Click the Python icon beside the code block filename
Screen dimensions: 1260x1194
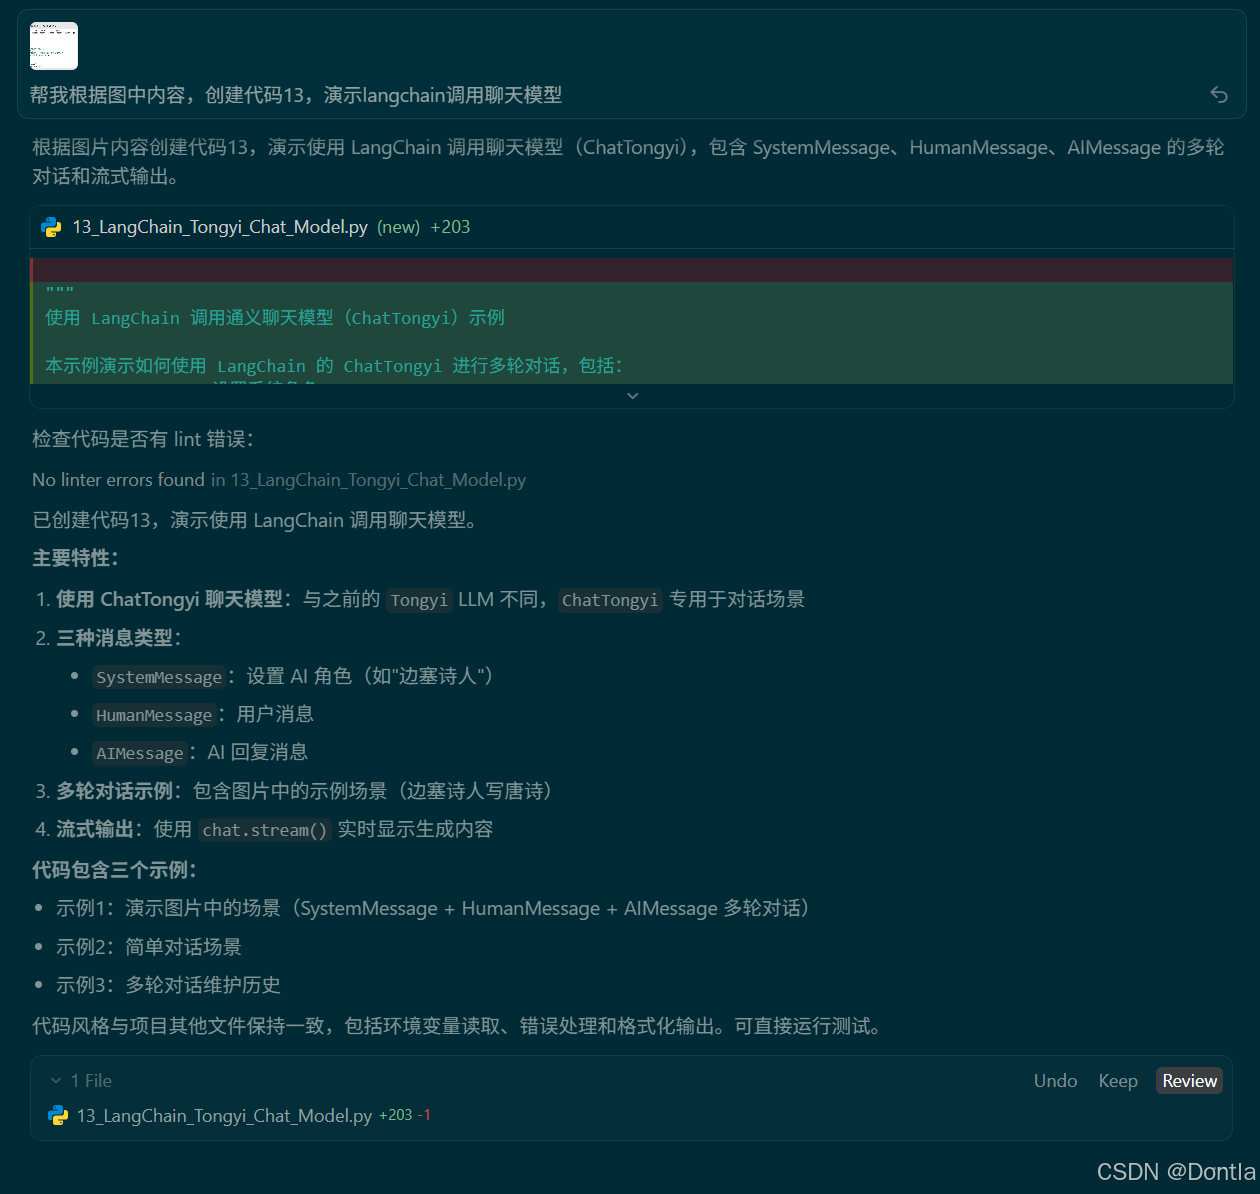(x=53, y=227)
